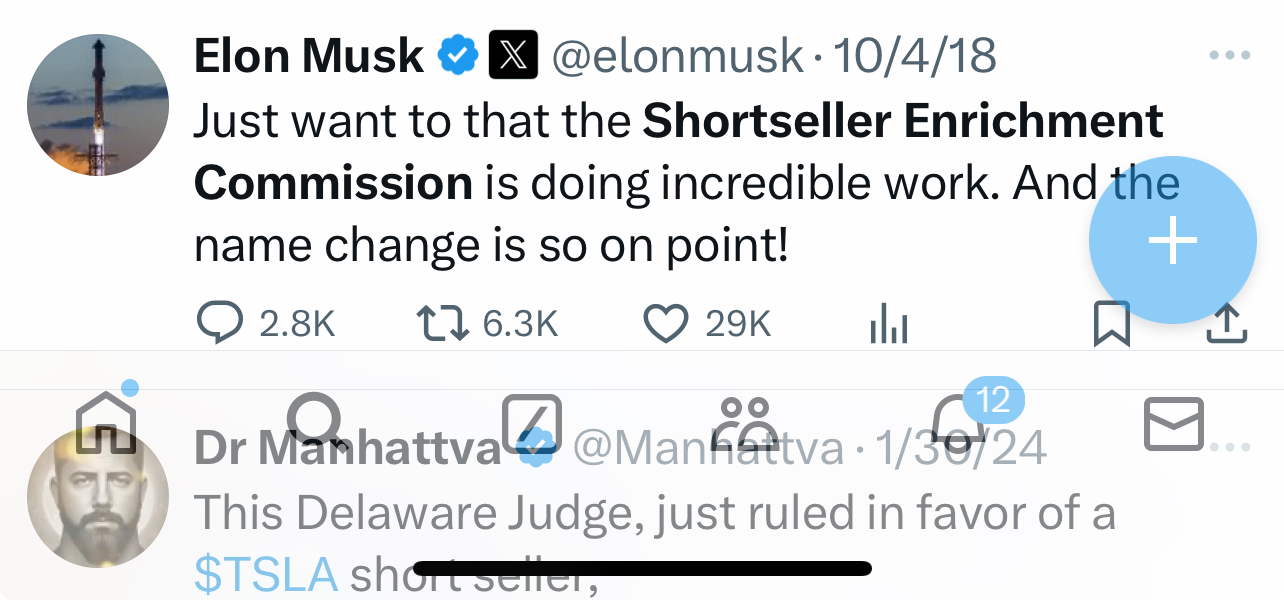Open the Messages envelope tab
Image resolution: width=1284 pixels, height=600 pixels.
[x=1174, y=424]
